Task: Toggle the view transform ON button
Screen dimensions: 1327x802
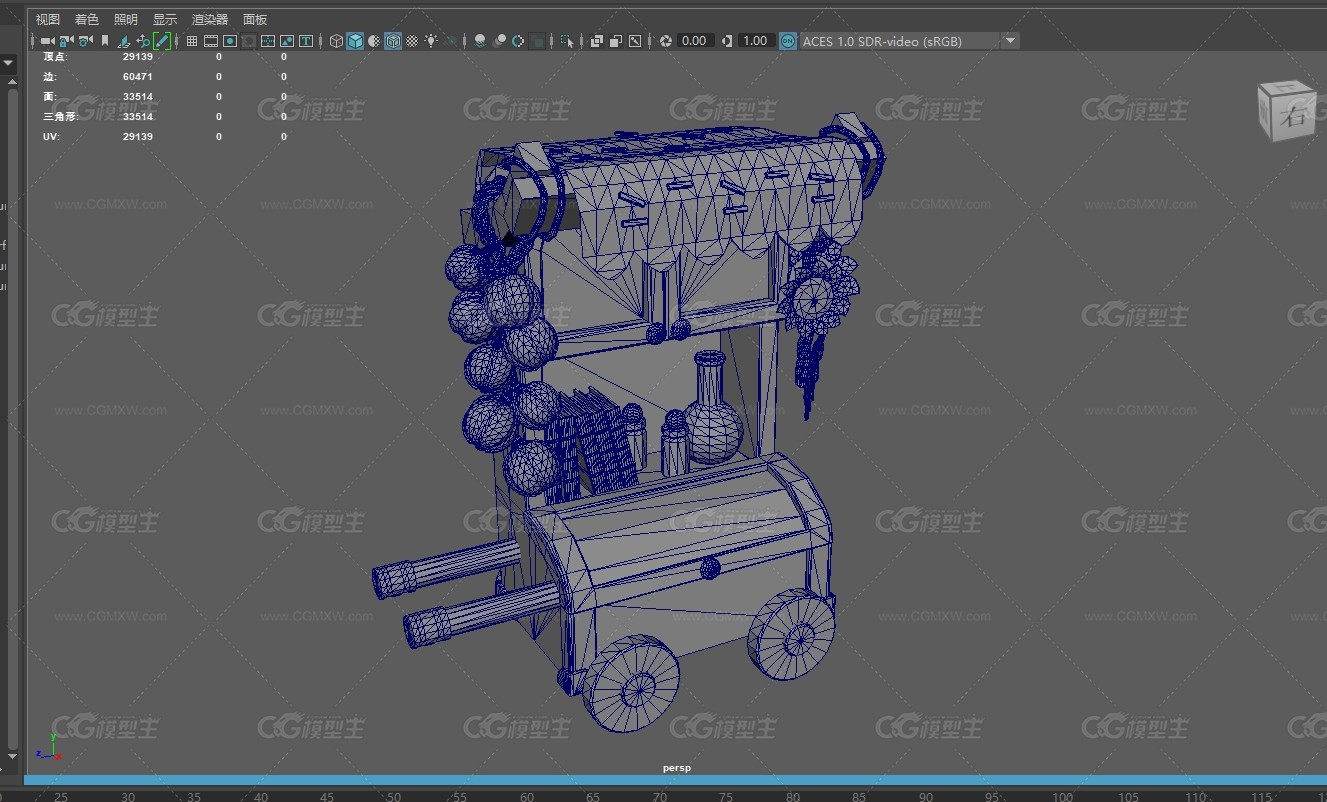Action: tap(788, 41)
